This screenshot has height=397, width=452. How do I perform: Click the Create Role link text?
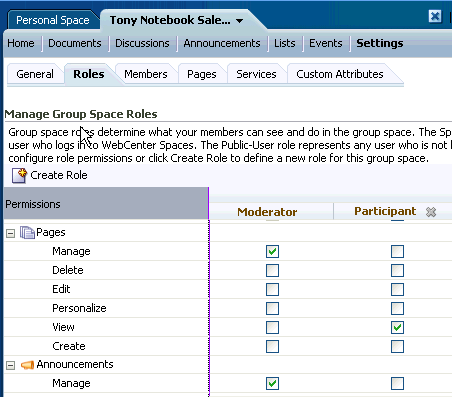pos(59,175)
